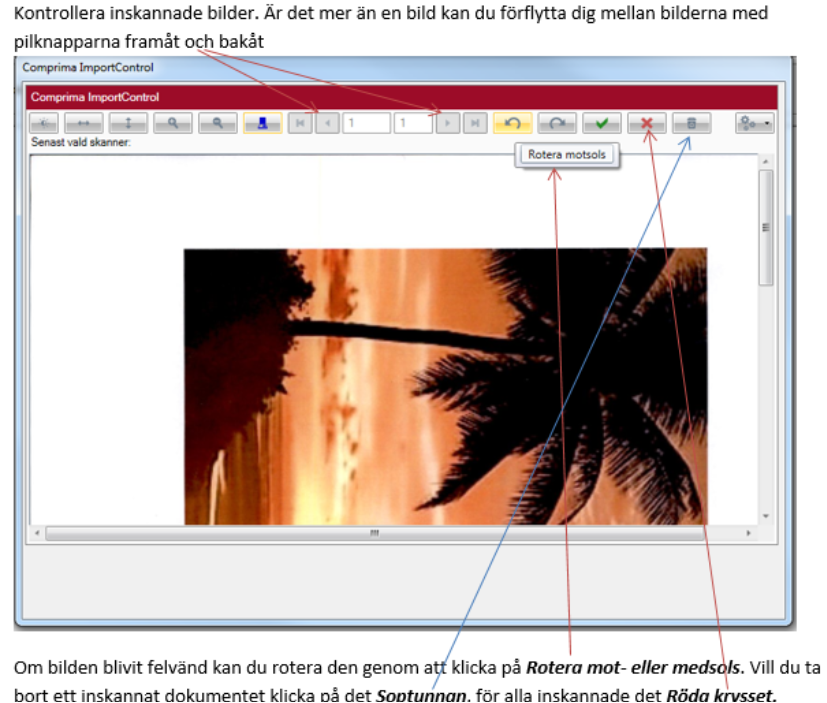Image resolution: width=827 pixels, height=703 pixels.
Task: Go to the next scanned image
Action: pos(449,123)
